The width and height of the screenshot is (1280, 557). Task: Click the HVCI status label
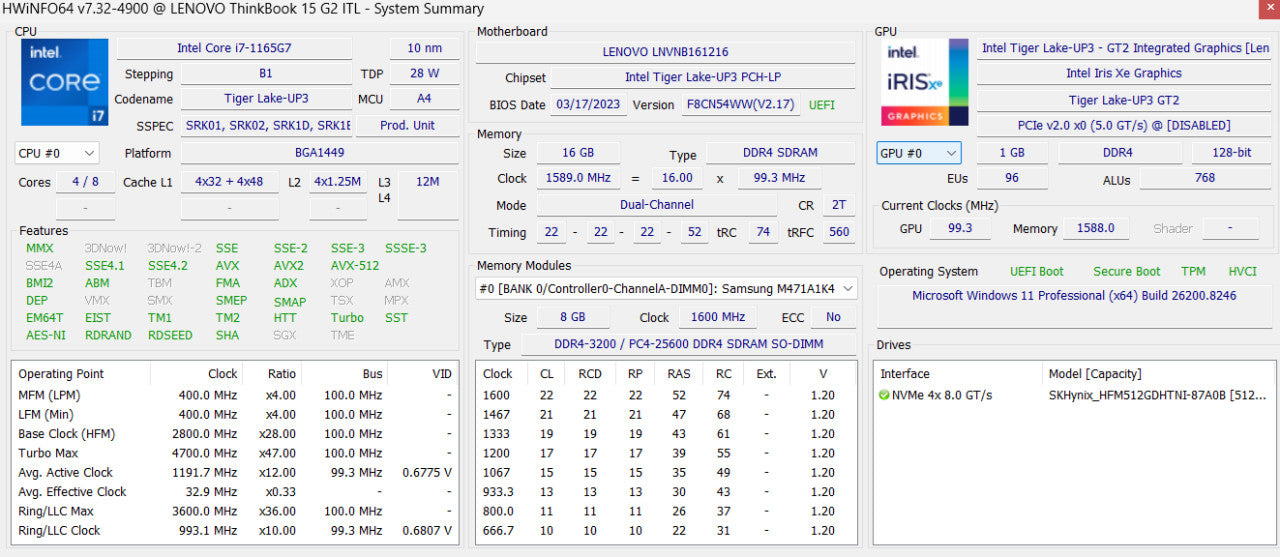1242,271
